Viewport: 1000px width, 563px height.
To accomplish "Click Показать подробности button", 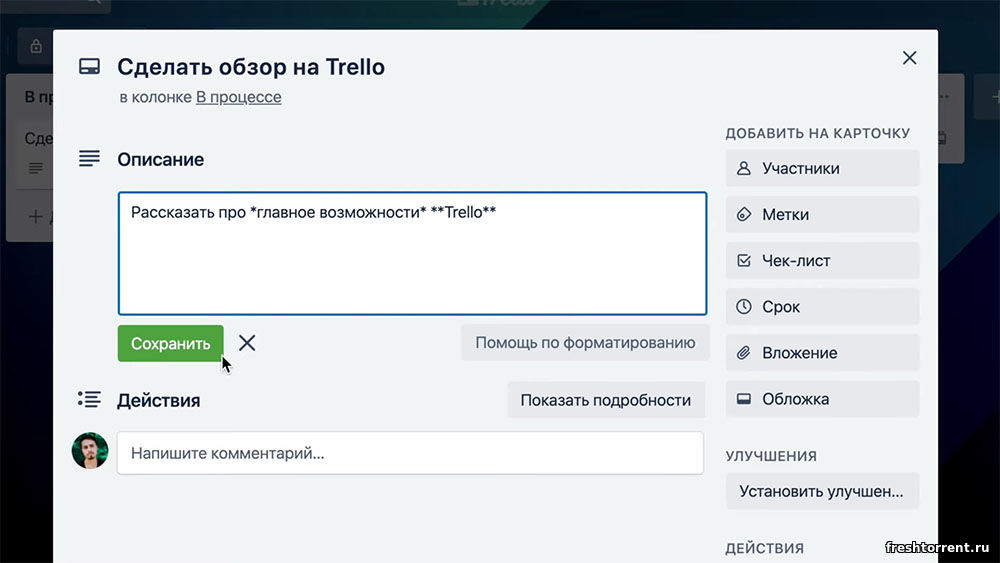I will pyautogui.click(x=606, y=400).
